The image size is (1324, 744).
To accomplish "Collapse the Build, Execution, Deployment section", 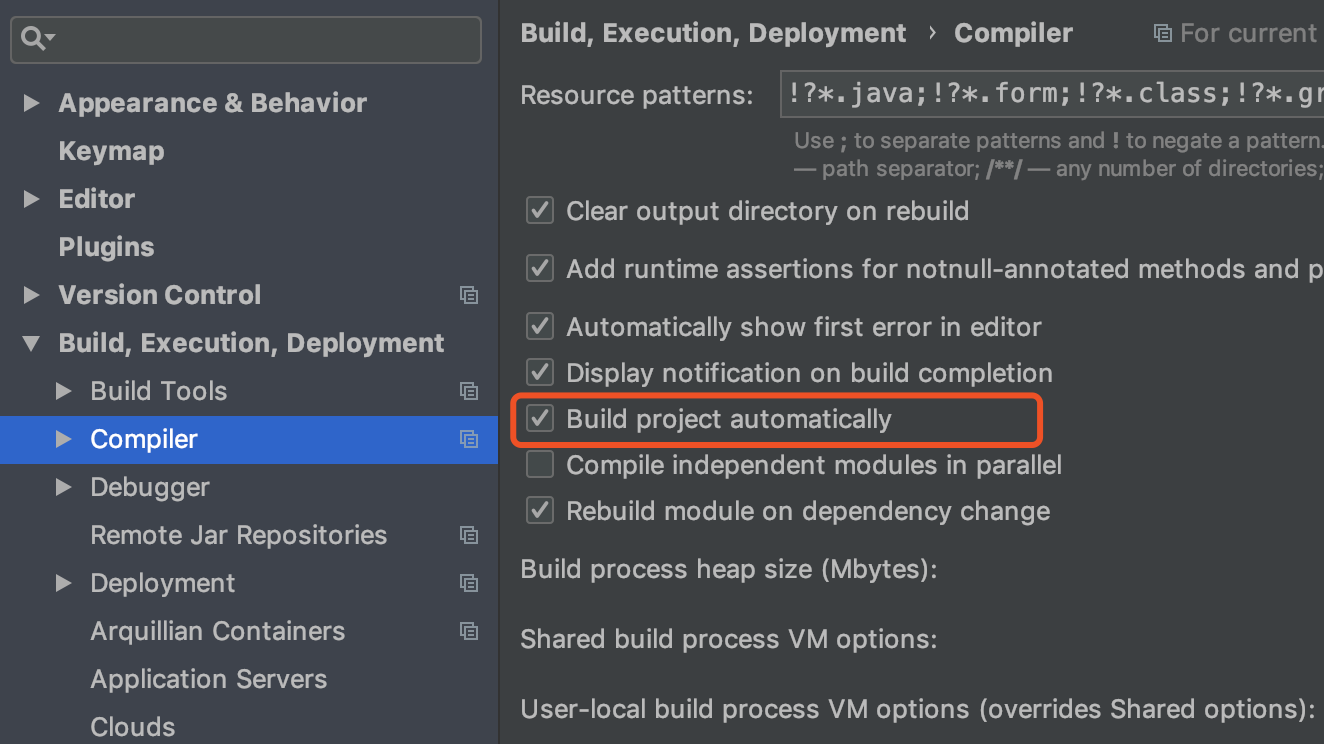I will click(x=32, y=343).
